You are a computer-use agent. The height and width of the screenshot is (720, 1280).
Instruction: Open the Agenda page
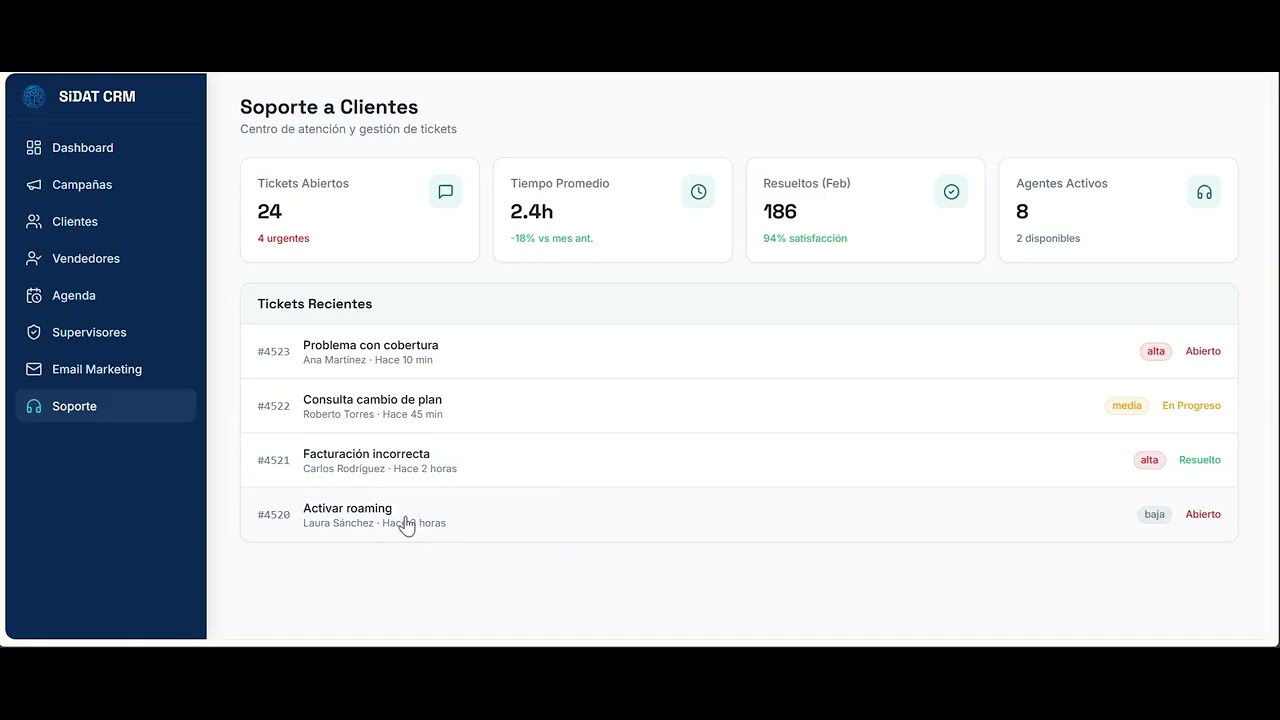(106, 295)
